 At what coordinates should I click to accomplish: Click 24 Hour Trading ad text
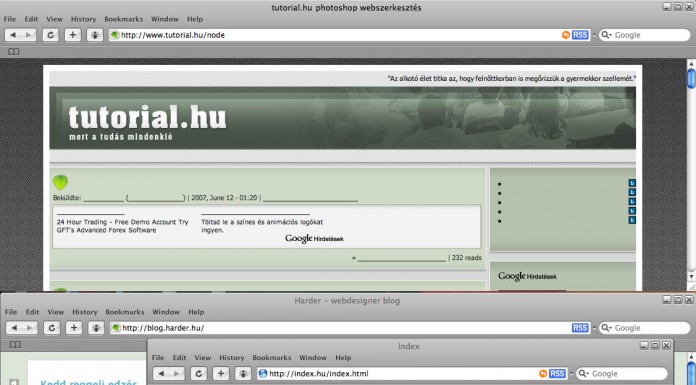[x=123, y=226]
